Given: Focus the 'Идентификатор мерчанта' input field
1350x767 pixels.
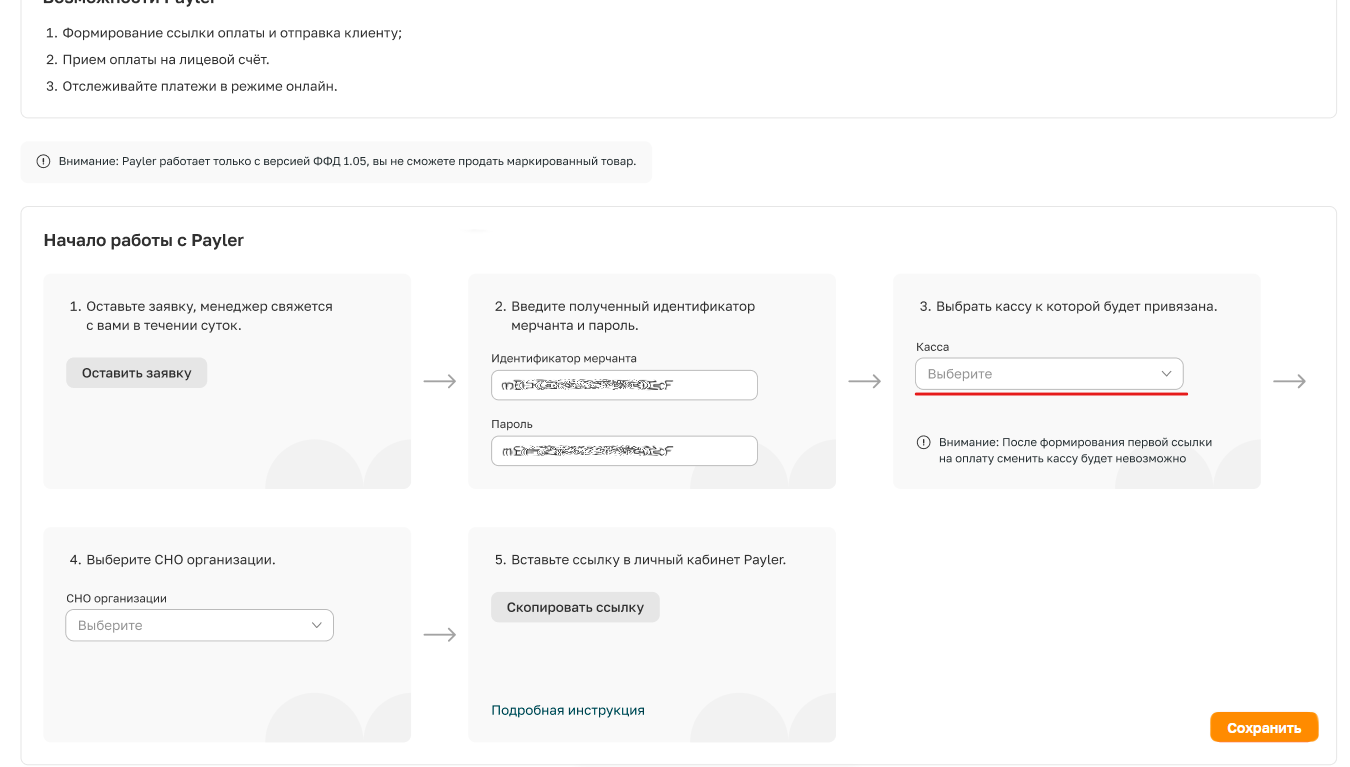Looking at the screenshot, I should [624, 385].
